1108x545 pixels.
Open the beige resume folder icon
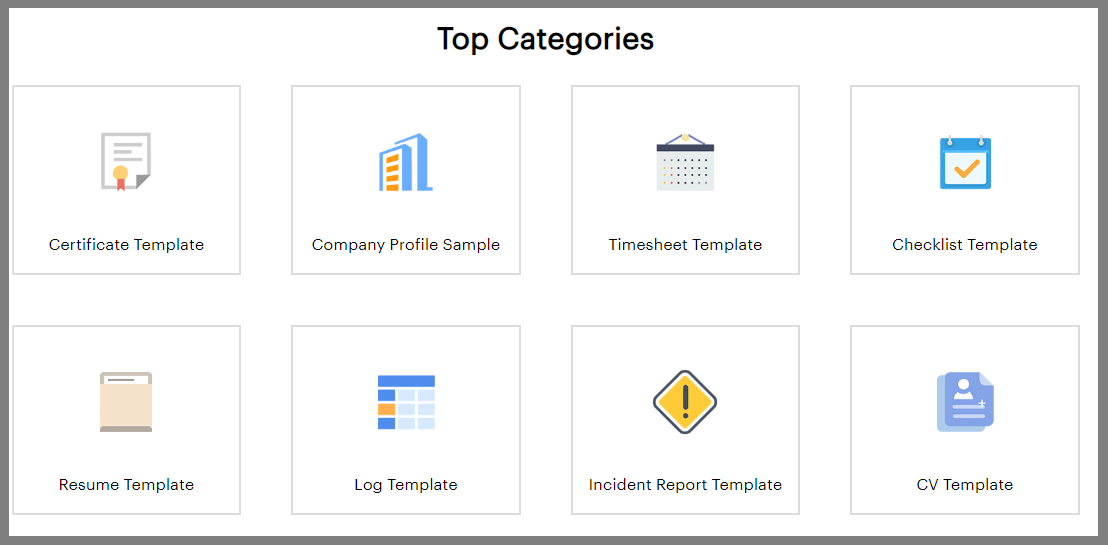point(126,402)
